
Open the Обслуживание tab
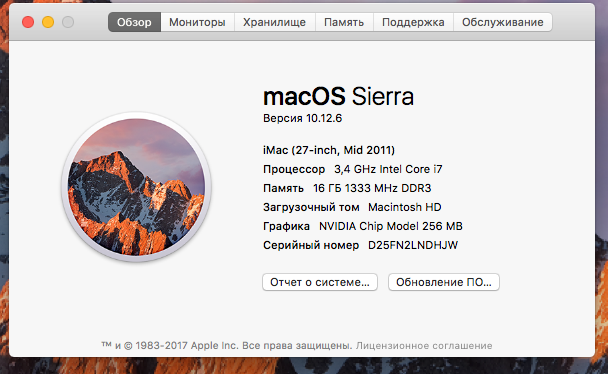[x=503, y=22]
